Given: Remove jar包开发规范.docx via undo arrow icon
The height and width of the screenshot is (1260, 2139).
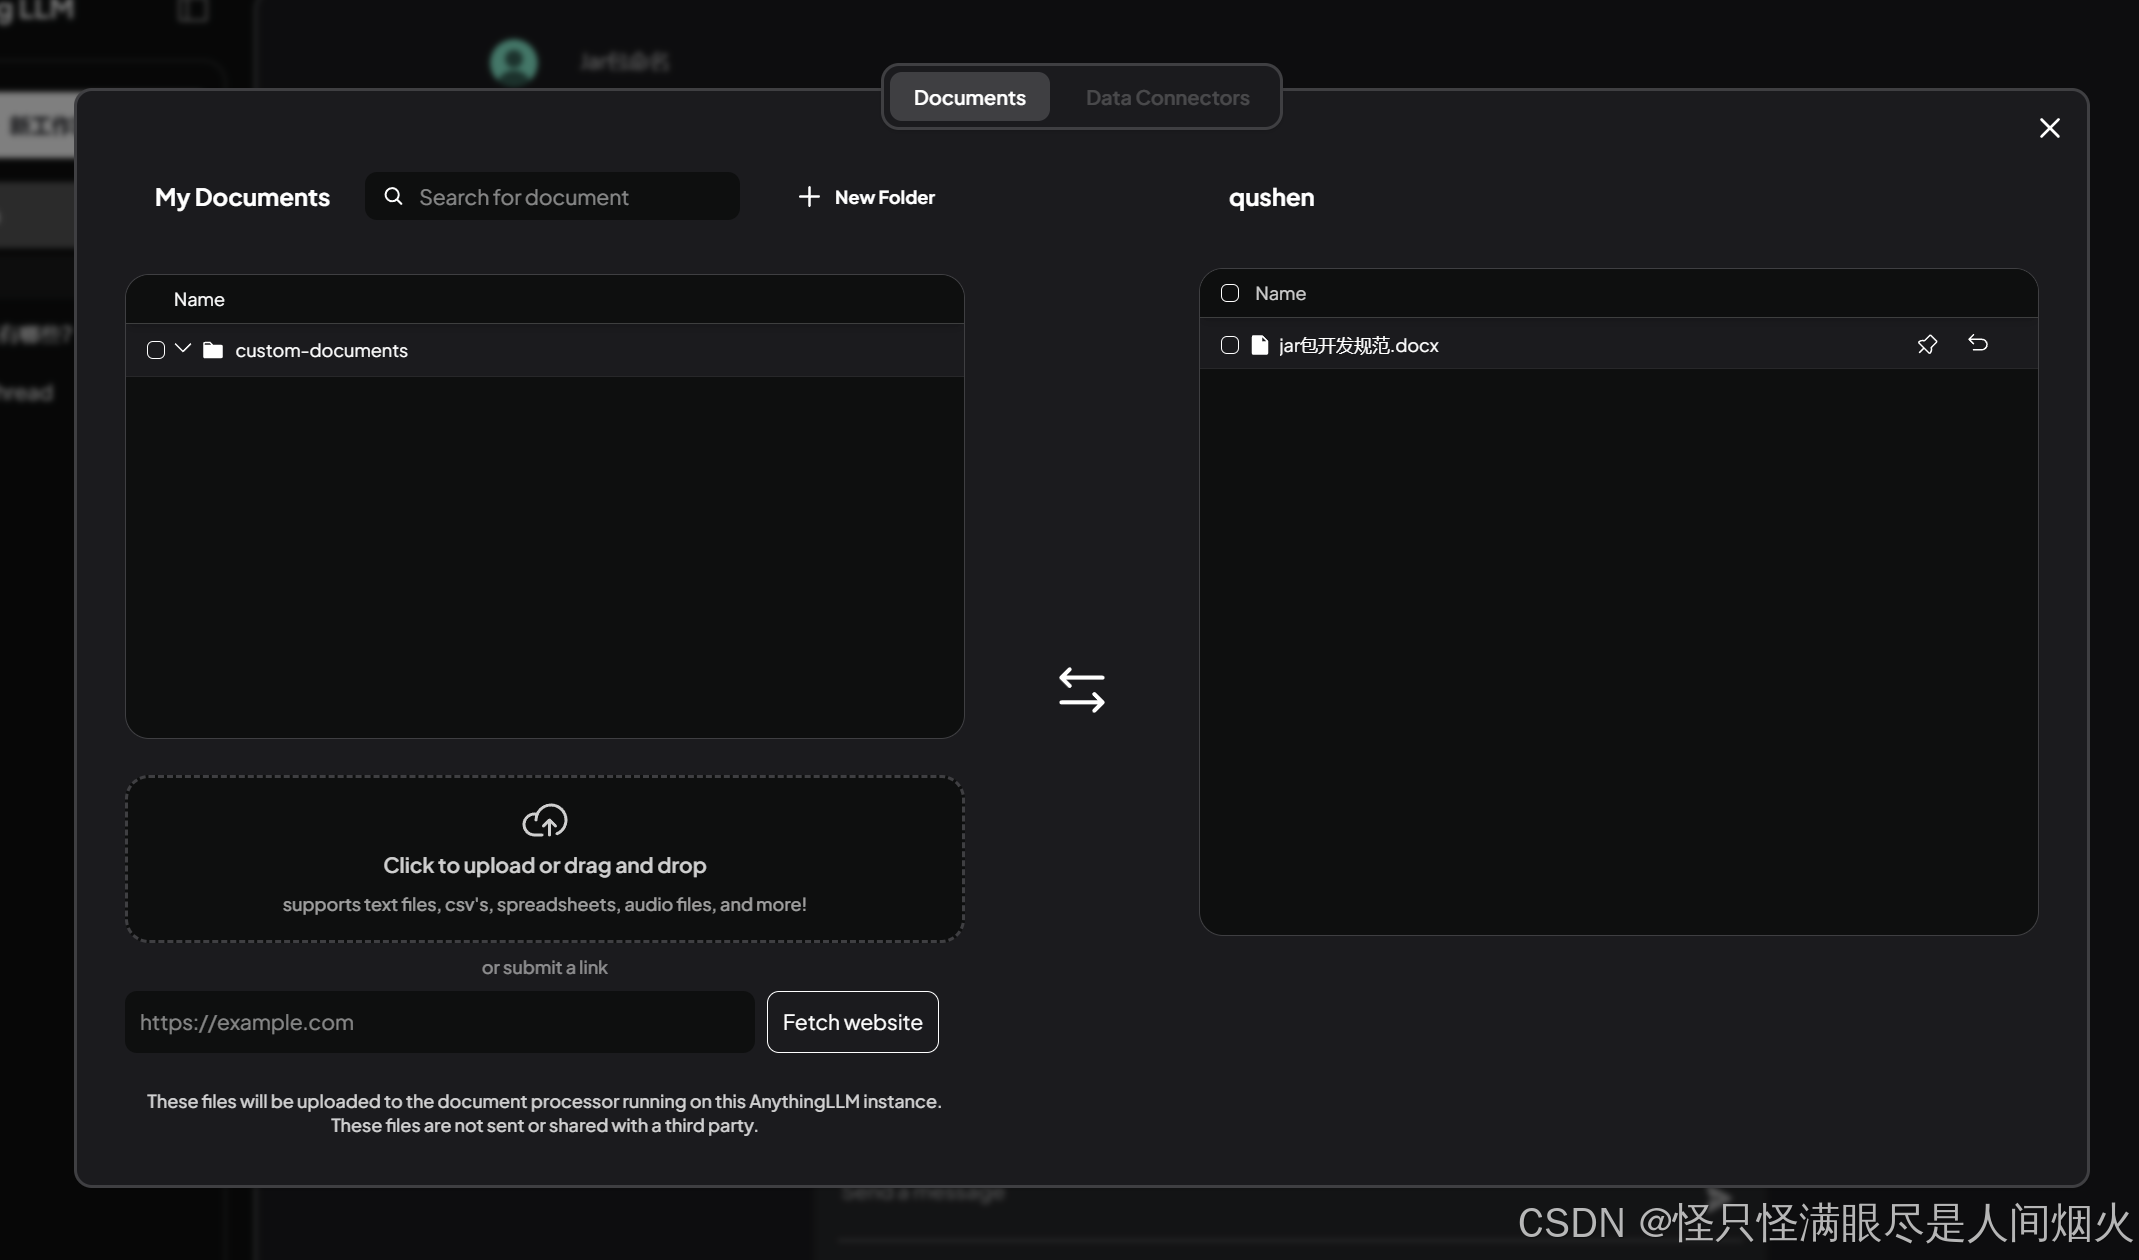Looking at the screenshot, I should coord(1978,344).
